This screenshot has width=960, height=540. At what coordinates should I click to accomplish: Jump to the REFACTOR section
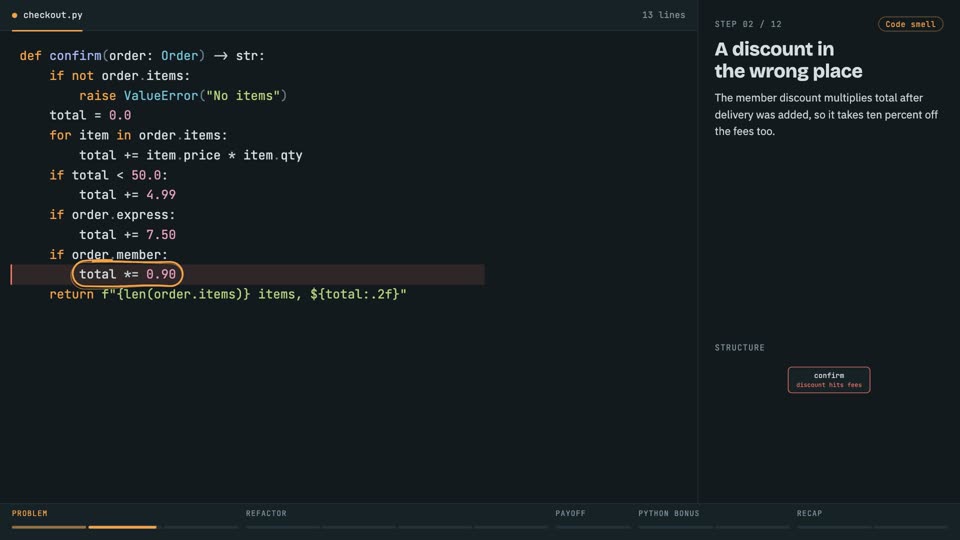click(x=266, y=513)
